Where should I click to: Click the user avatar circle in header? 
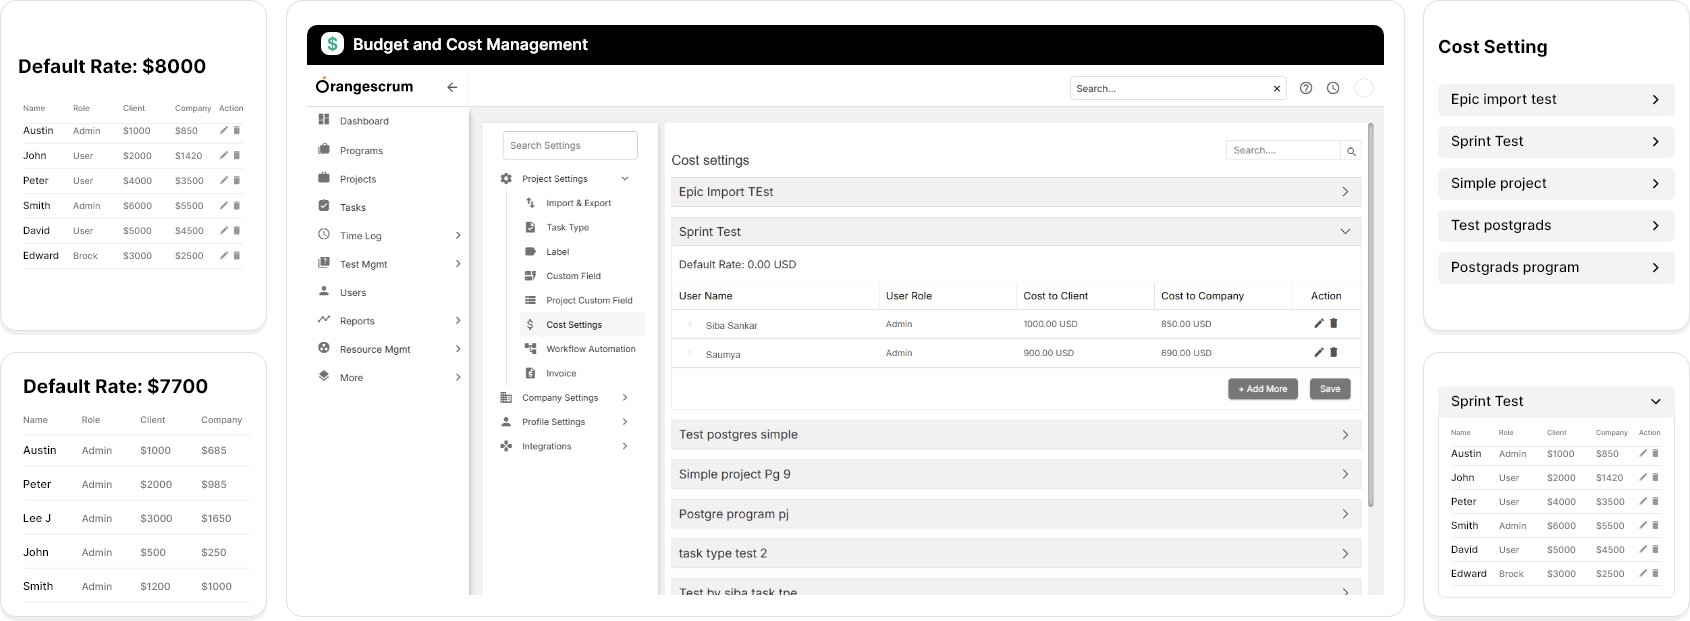point(1363,88)
